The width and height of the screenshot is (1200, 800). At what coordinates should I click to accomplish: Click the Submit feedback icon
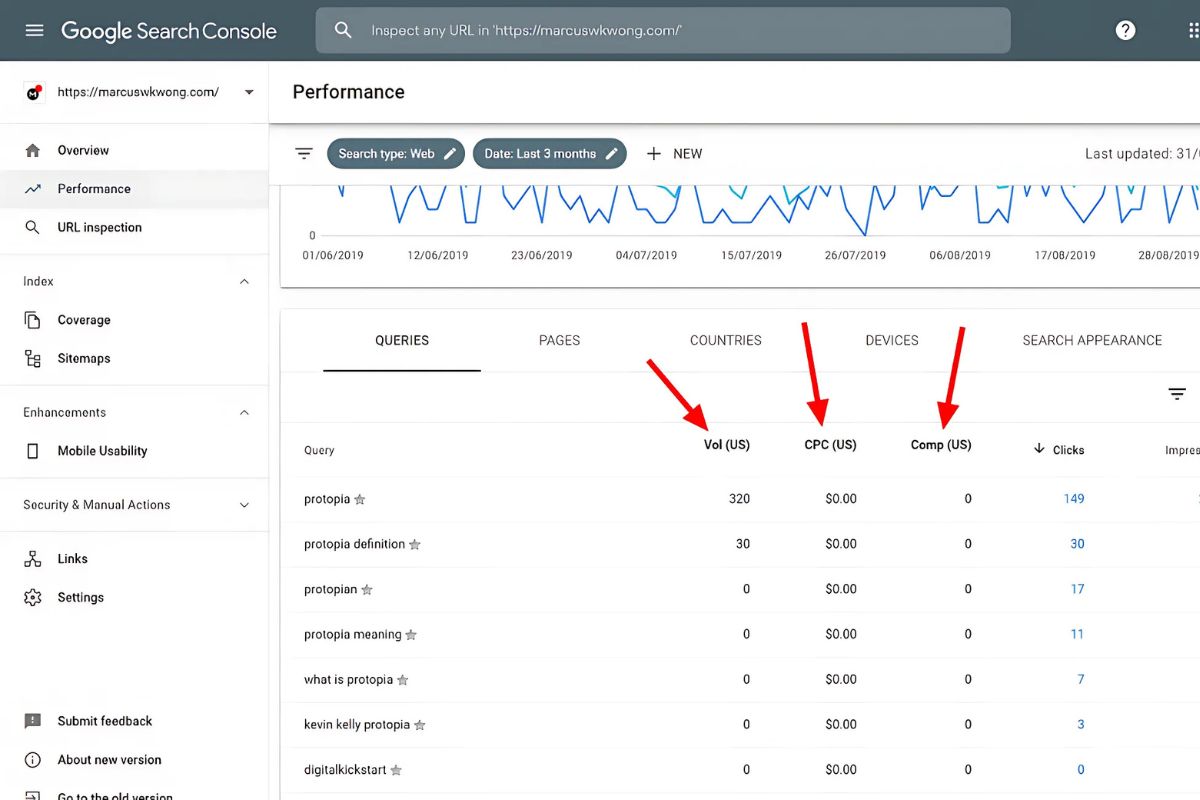(33, 721)
